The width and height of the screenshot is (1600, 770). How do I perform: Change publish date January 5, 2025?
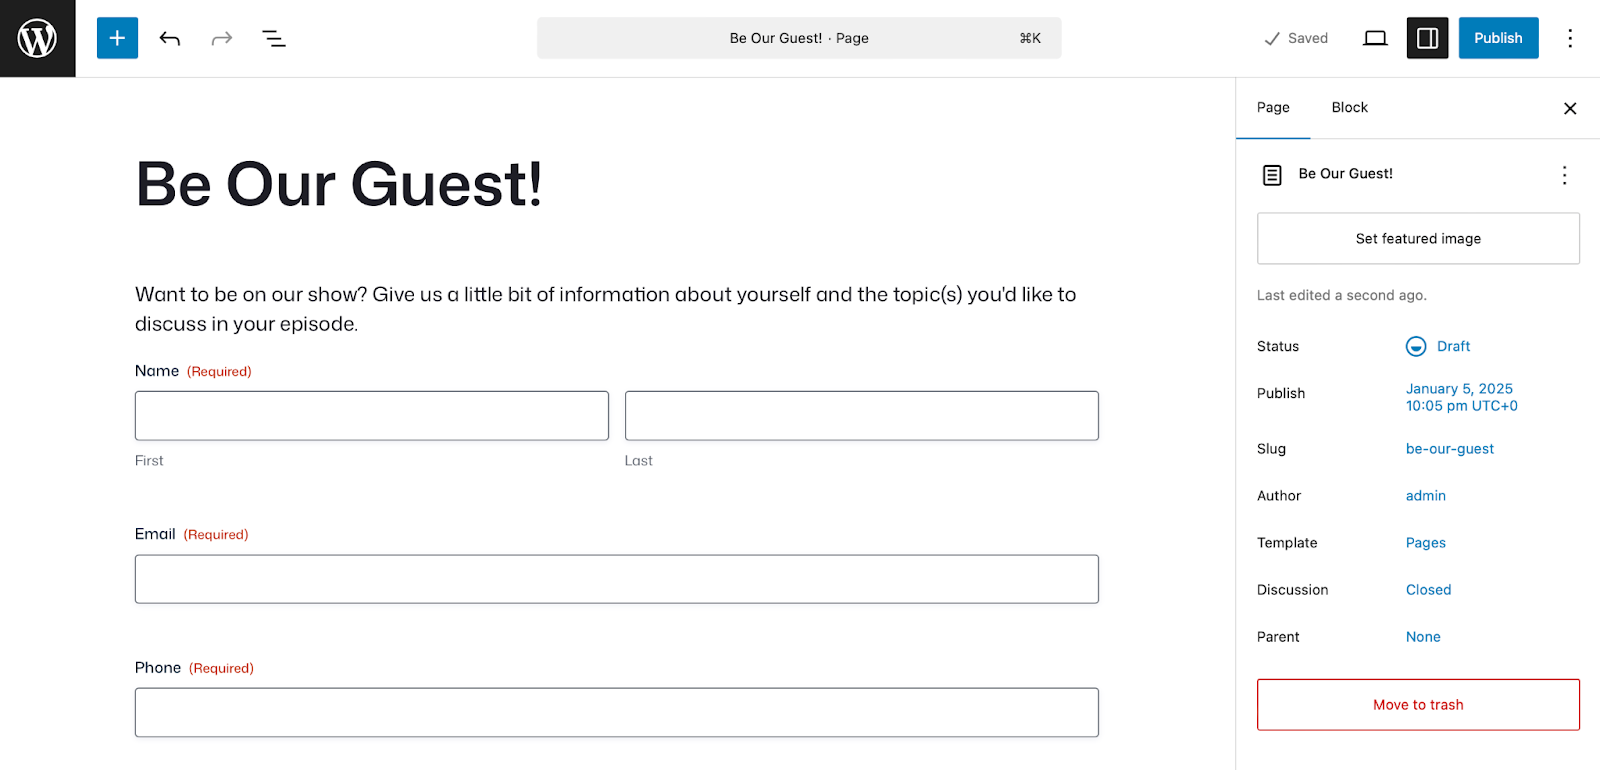pyautogui.click(x=1461, y=397)
